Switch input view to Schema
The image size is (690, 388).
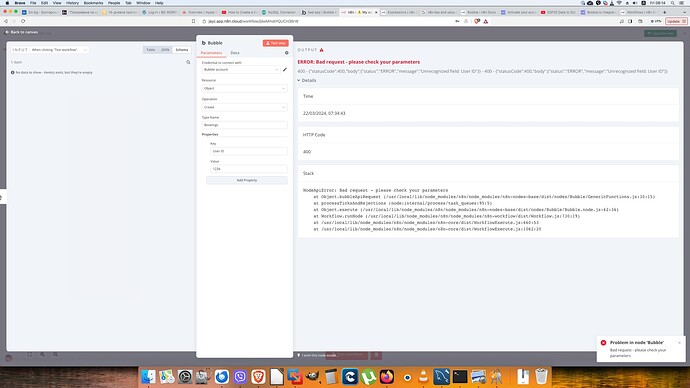(182, 50)
